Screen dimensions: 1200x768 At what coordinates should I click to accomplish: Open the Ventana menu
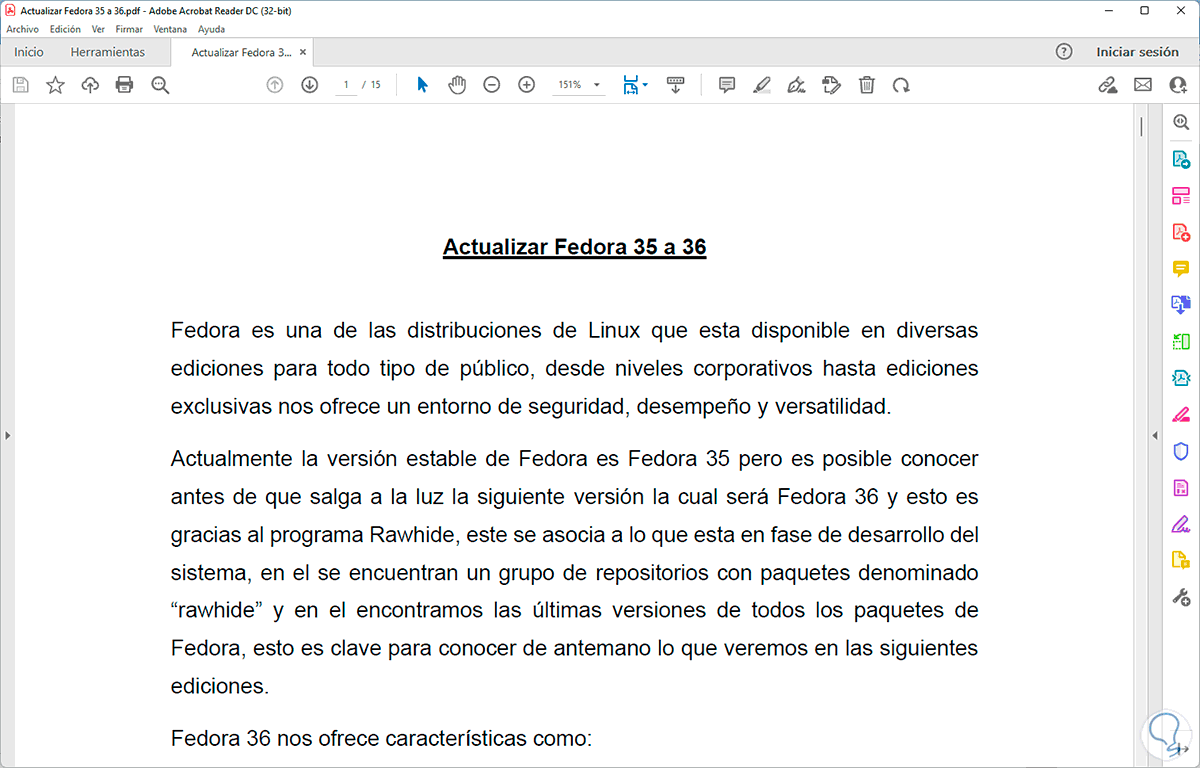point(170,29)
